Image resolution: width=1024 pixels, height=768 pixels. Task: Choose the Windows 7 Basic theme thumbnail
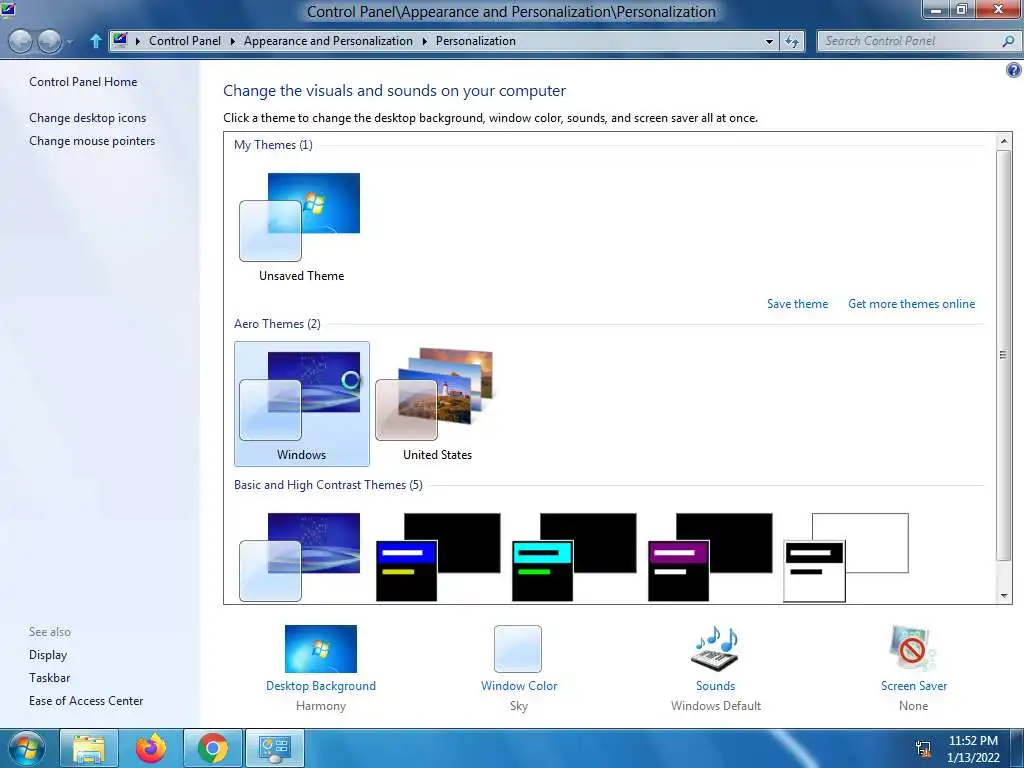coord(300,557)
